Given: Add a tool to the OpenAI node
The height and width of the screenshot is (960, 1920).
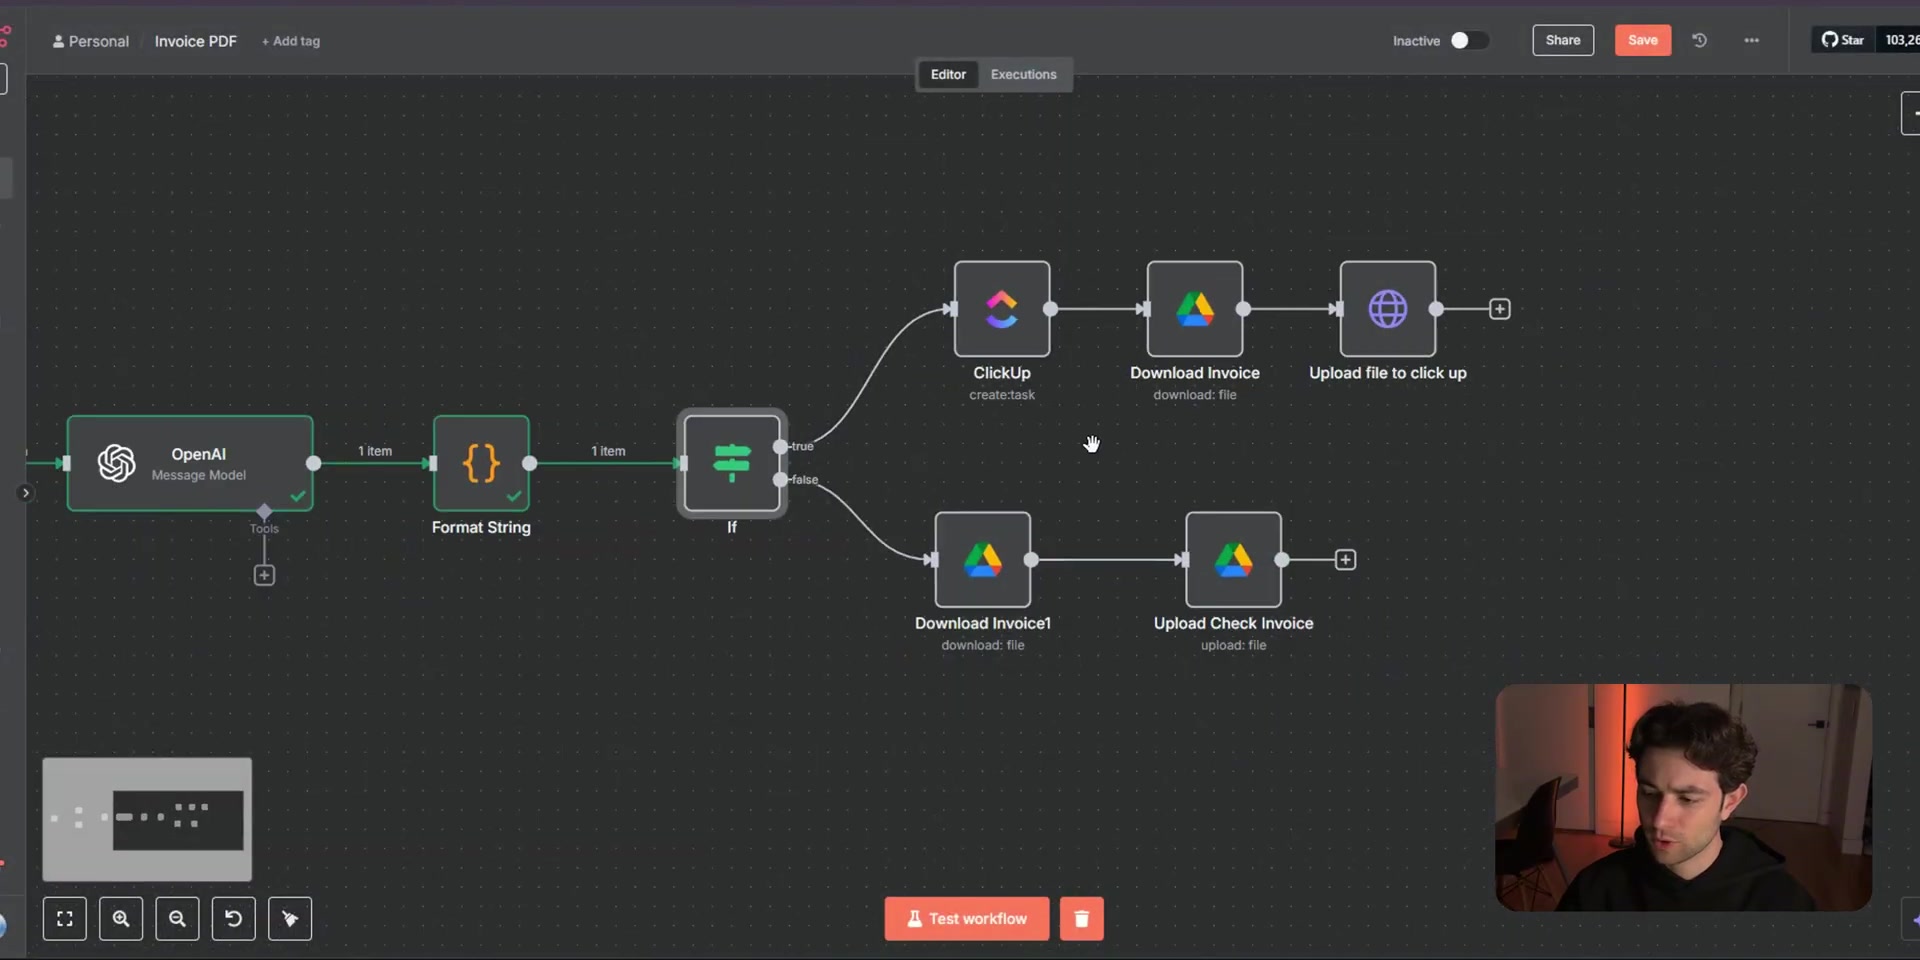Looking at the screenshot, I should (264, 575).
